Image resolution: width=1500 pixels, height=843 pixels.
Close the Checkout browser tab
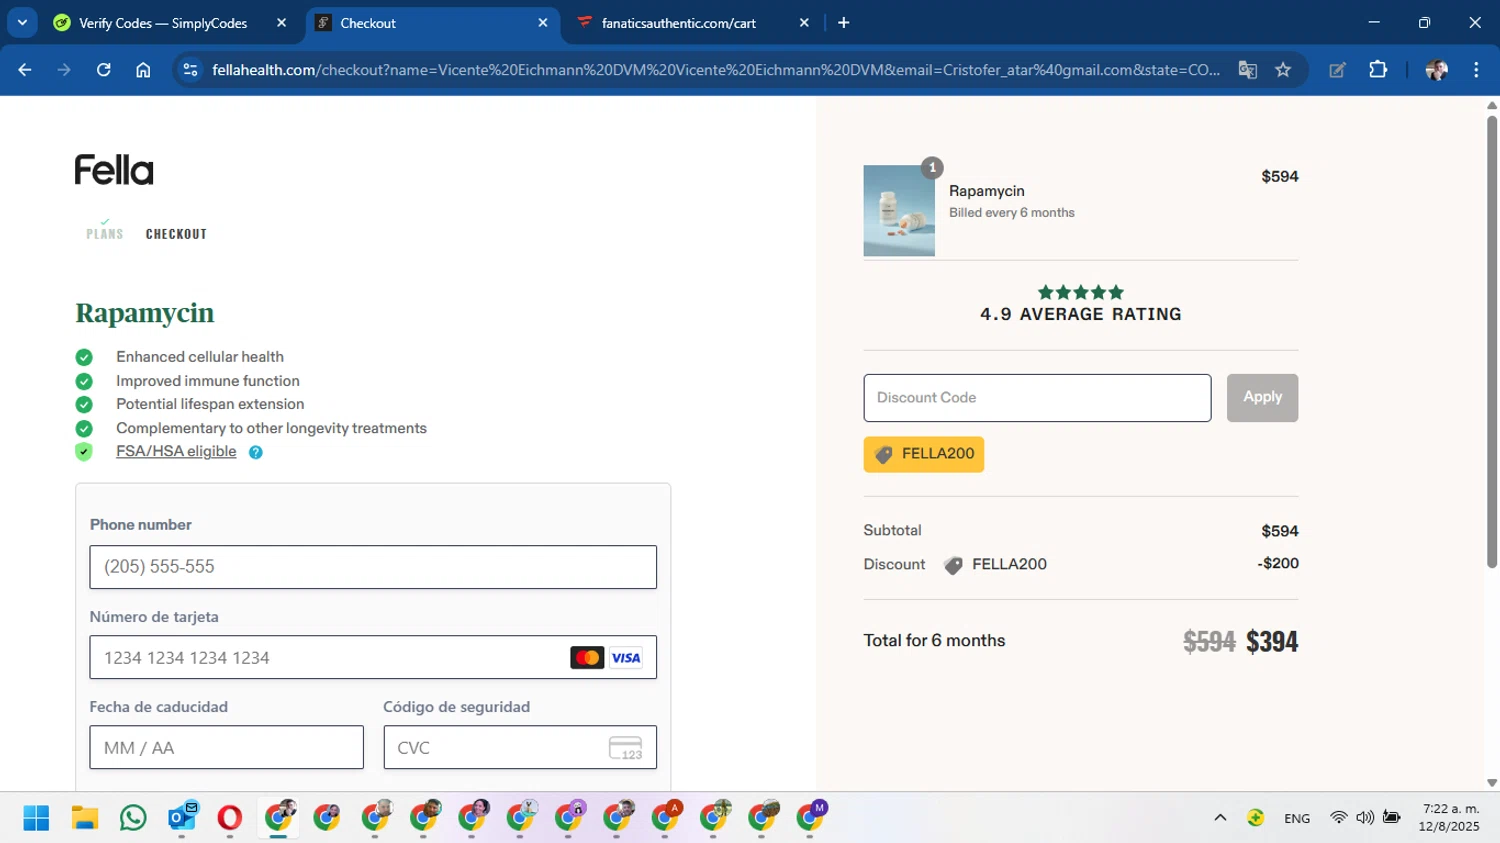pyautogui.click(x=543, y=23)
